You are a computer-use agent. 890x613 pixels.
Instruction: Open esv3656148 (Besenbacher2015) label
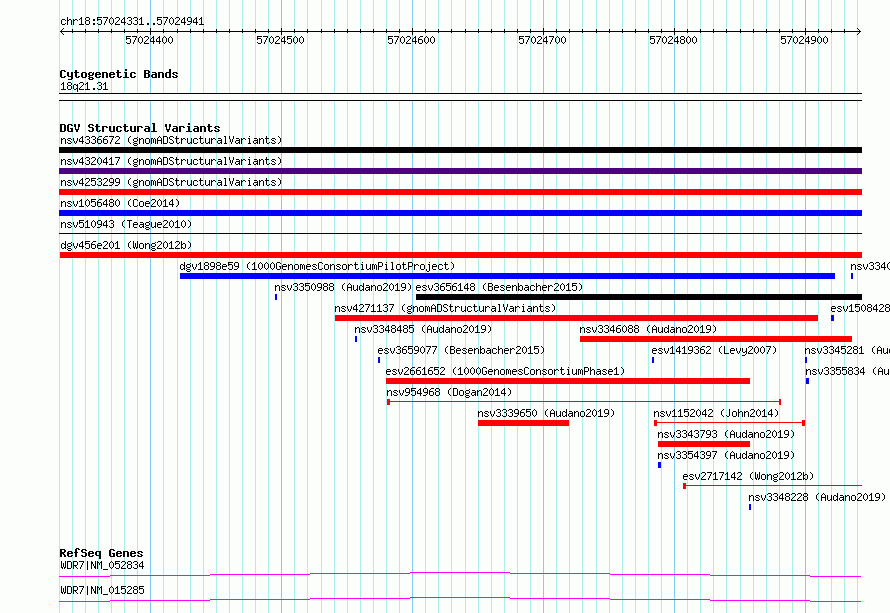coord(499,287)
